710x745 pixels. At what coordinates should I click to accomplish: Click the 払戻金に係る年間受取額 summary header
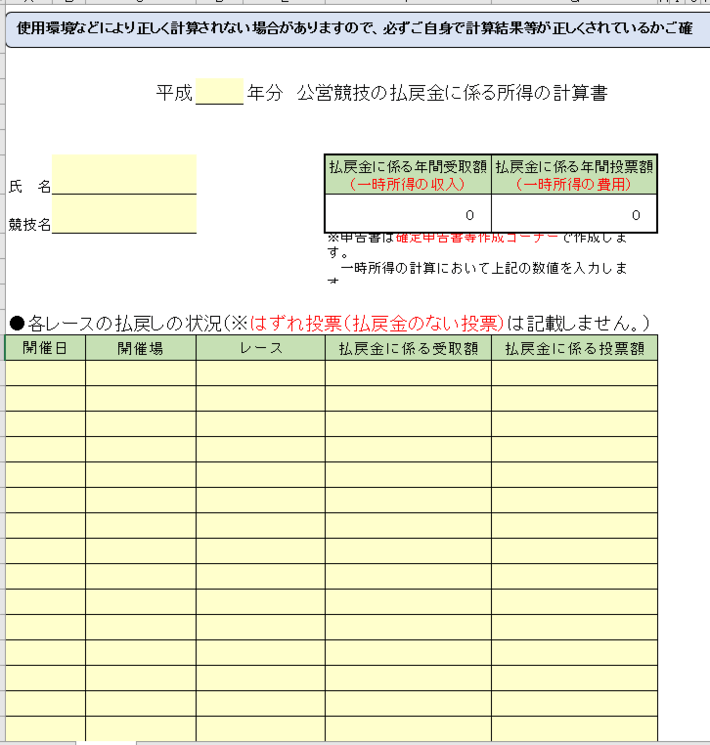click(x=408, y=175)
